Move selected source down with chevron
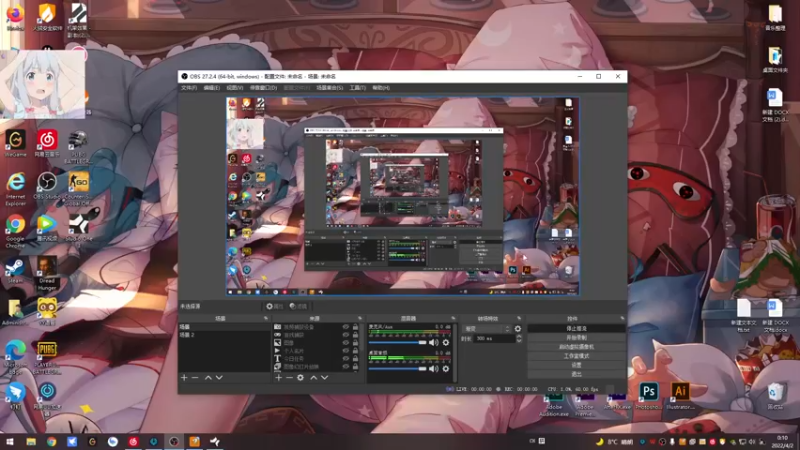Screen dimensions: 800x450 click(324, 378)
